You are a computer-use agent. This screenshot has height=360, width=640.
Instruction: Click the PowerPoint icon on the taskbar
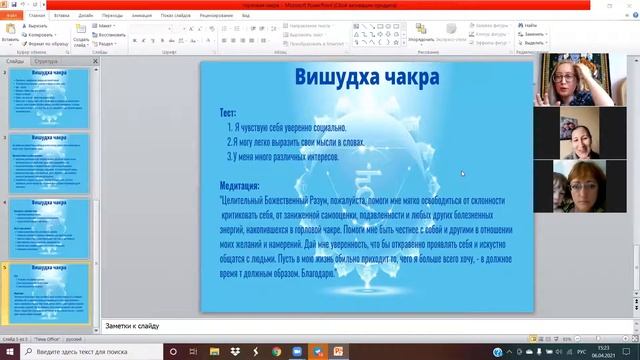point(338,351)
